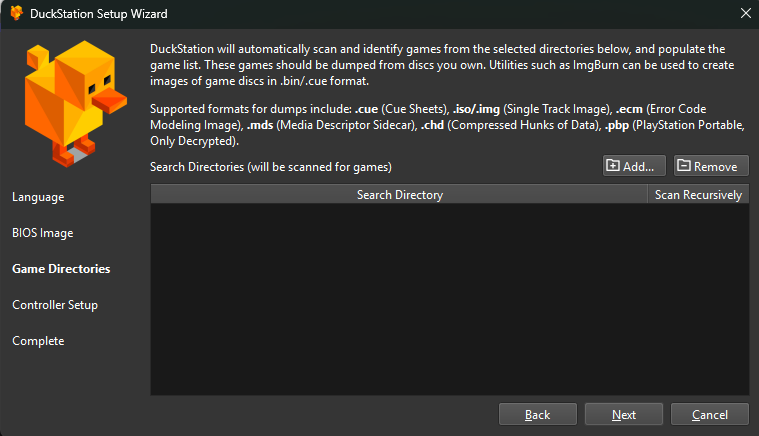Click the Remove directory button label
759x436 pixels.
click(715, 167)
